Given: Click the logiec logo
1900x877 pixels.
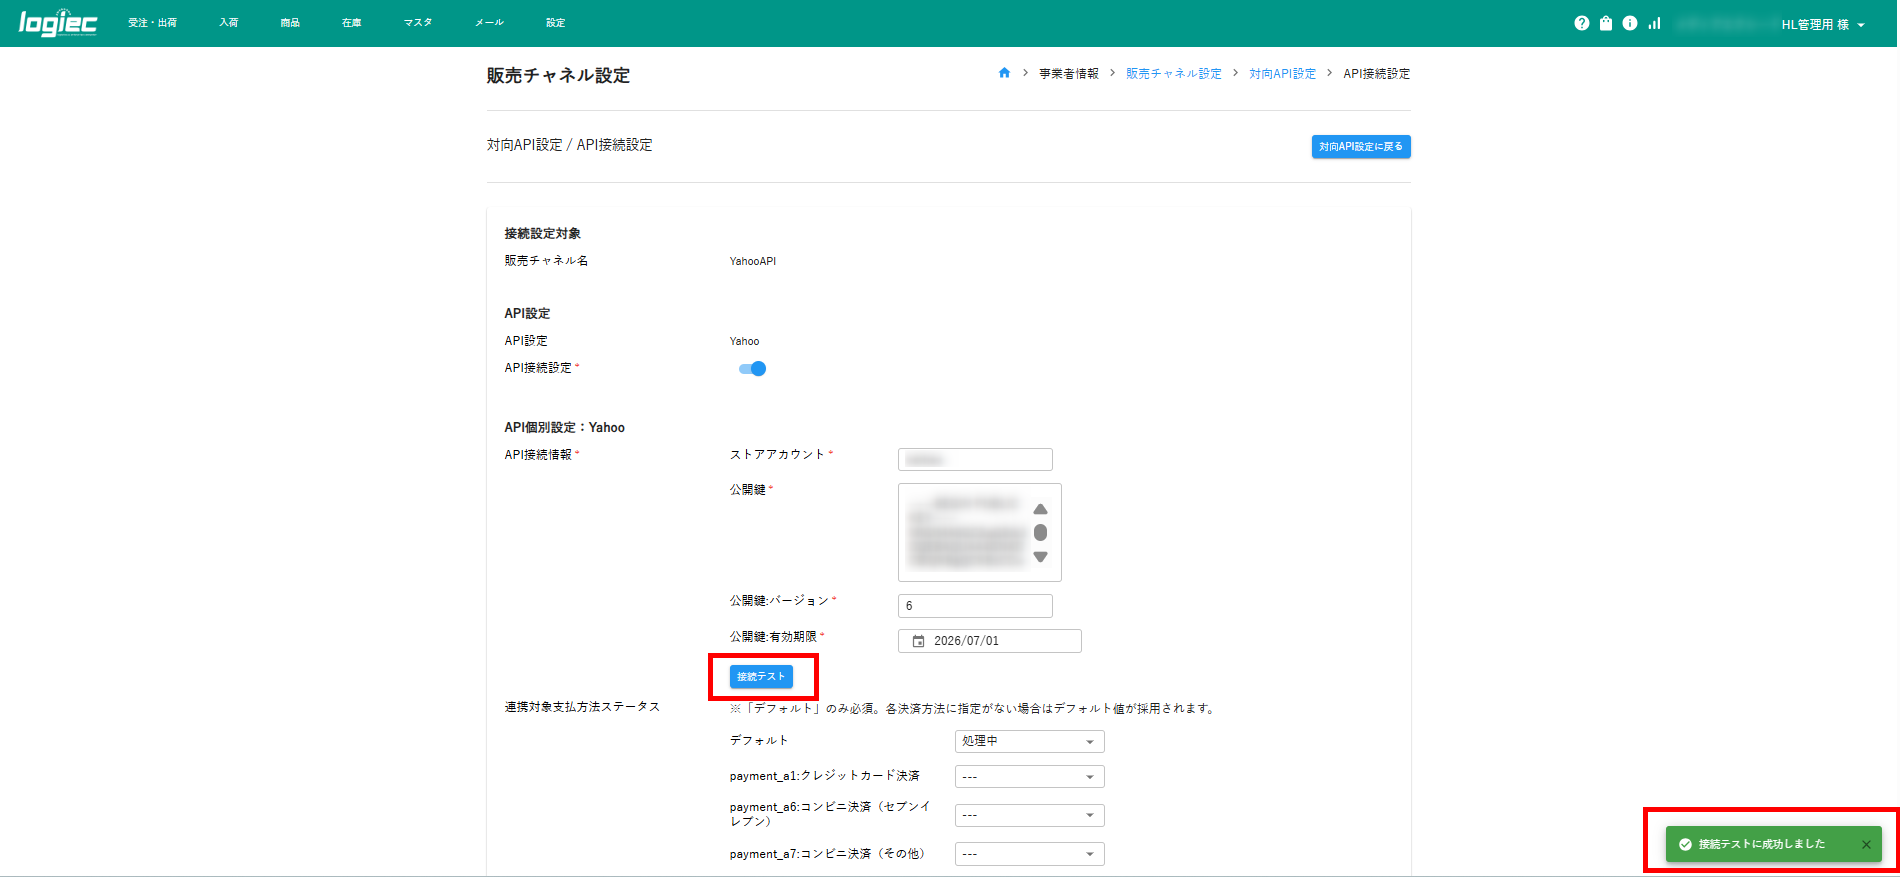Looking at the screenshot, I should pos(58,23).
